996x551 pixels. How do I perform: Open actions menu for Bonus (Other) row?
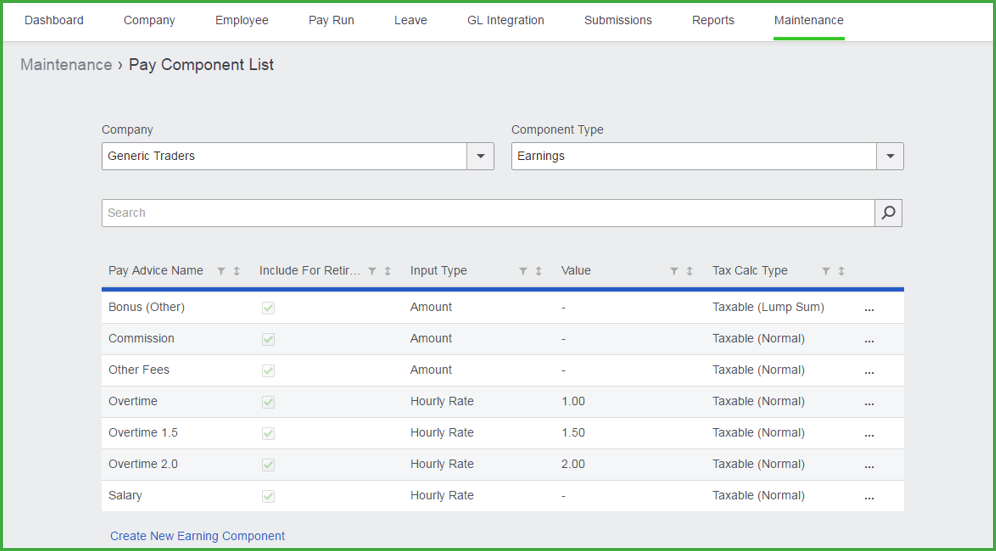pyautogui.click(x=869, y=309)
